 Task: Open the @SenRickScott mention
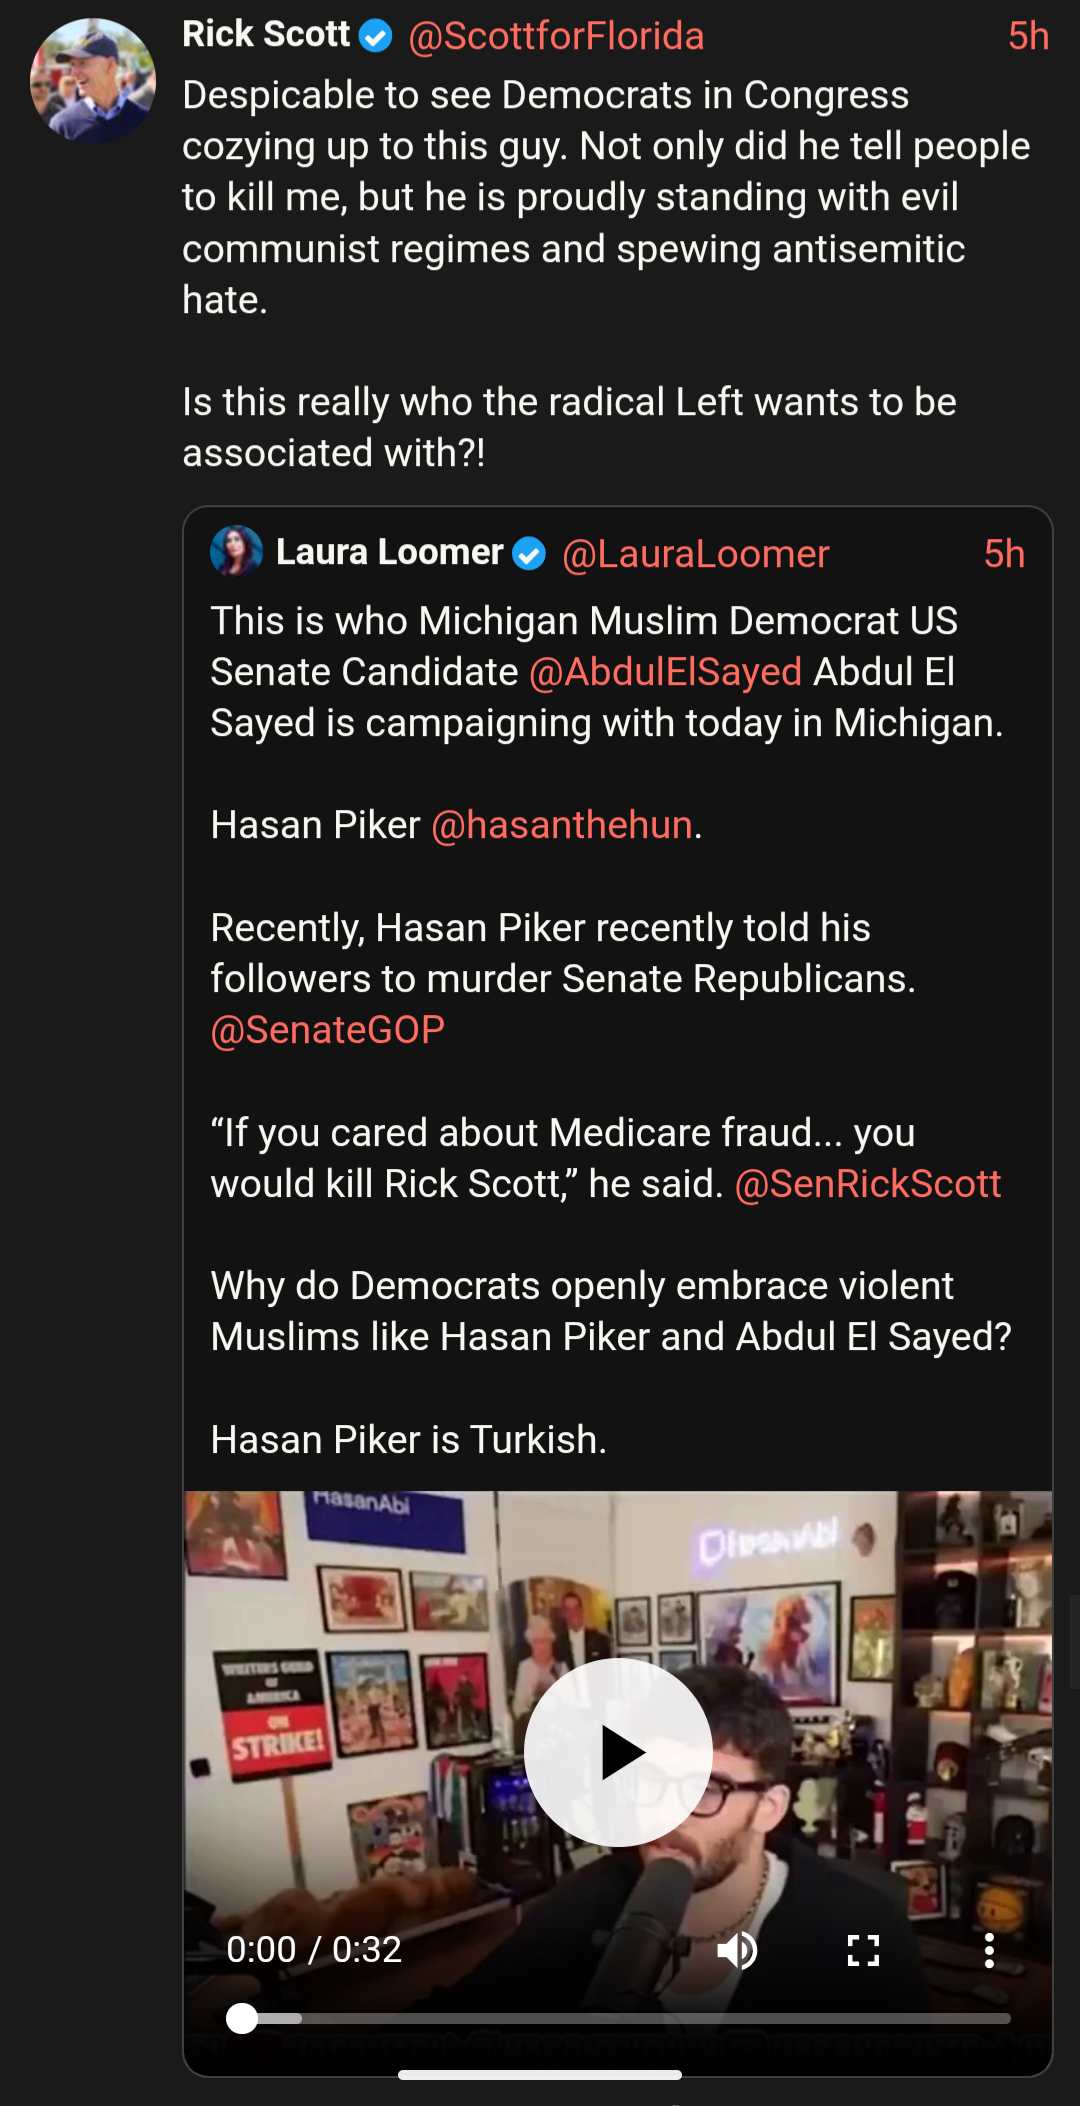point(867,1184)
